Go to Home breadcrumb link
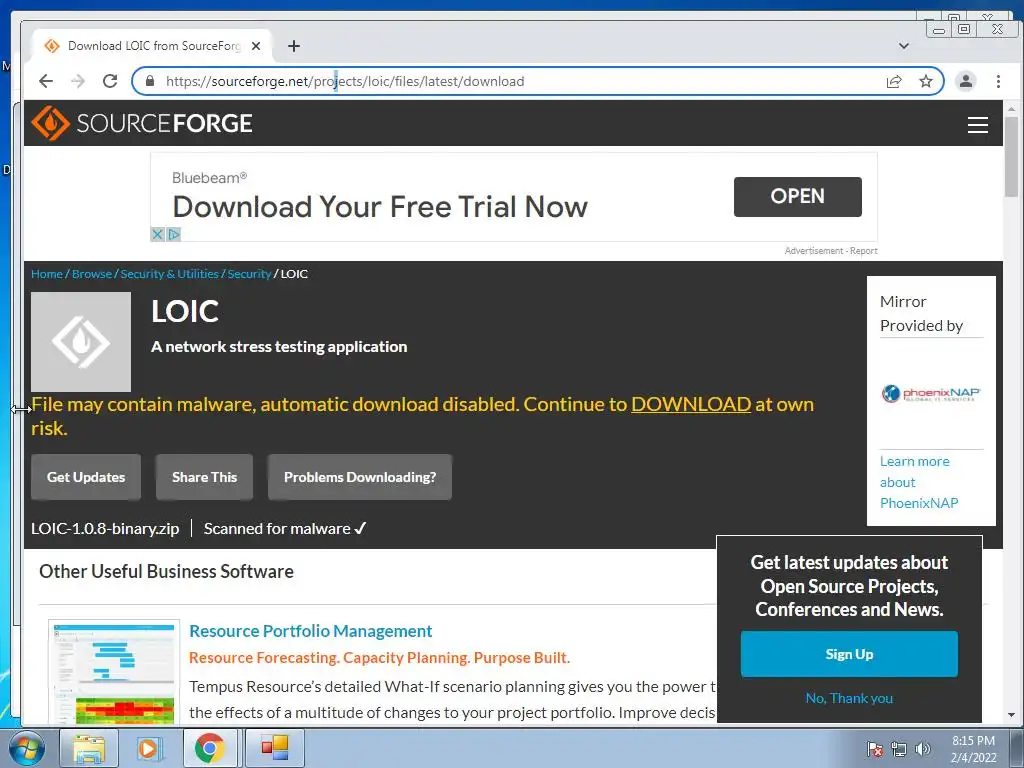Image resolution: width=1024 pixels, height=768 pixels. (x=46, y=274)
